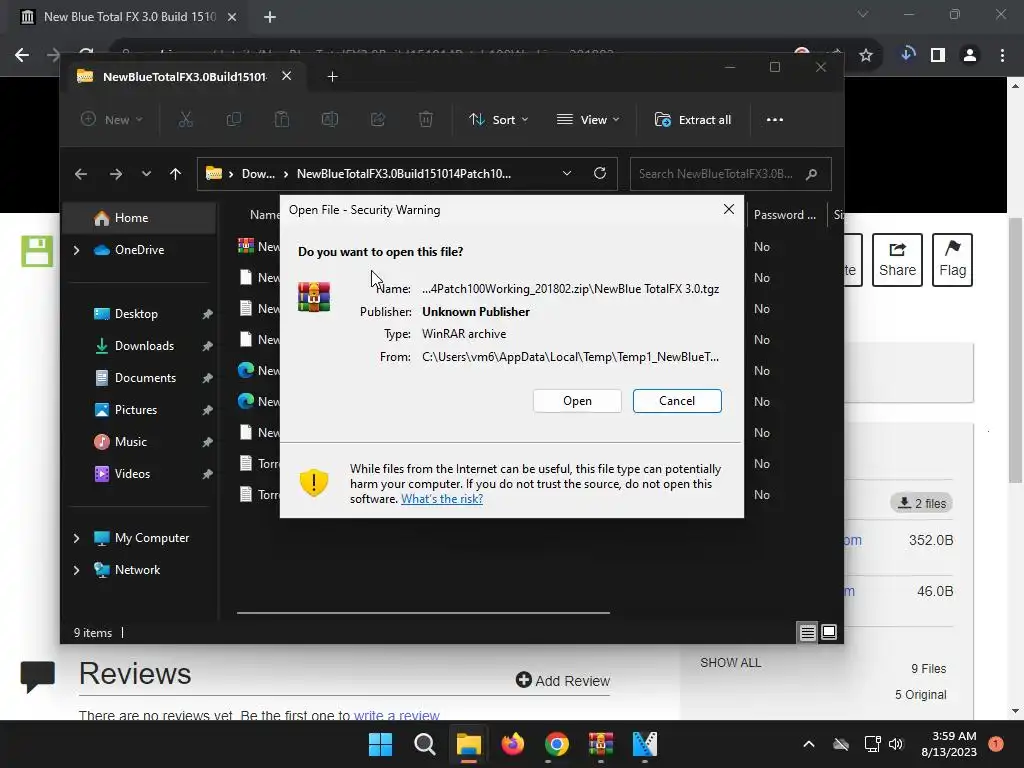This screenshot has height=768, width=1024.
Task: Click the Password column header
Action: [x=784, y=215]
